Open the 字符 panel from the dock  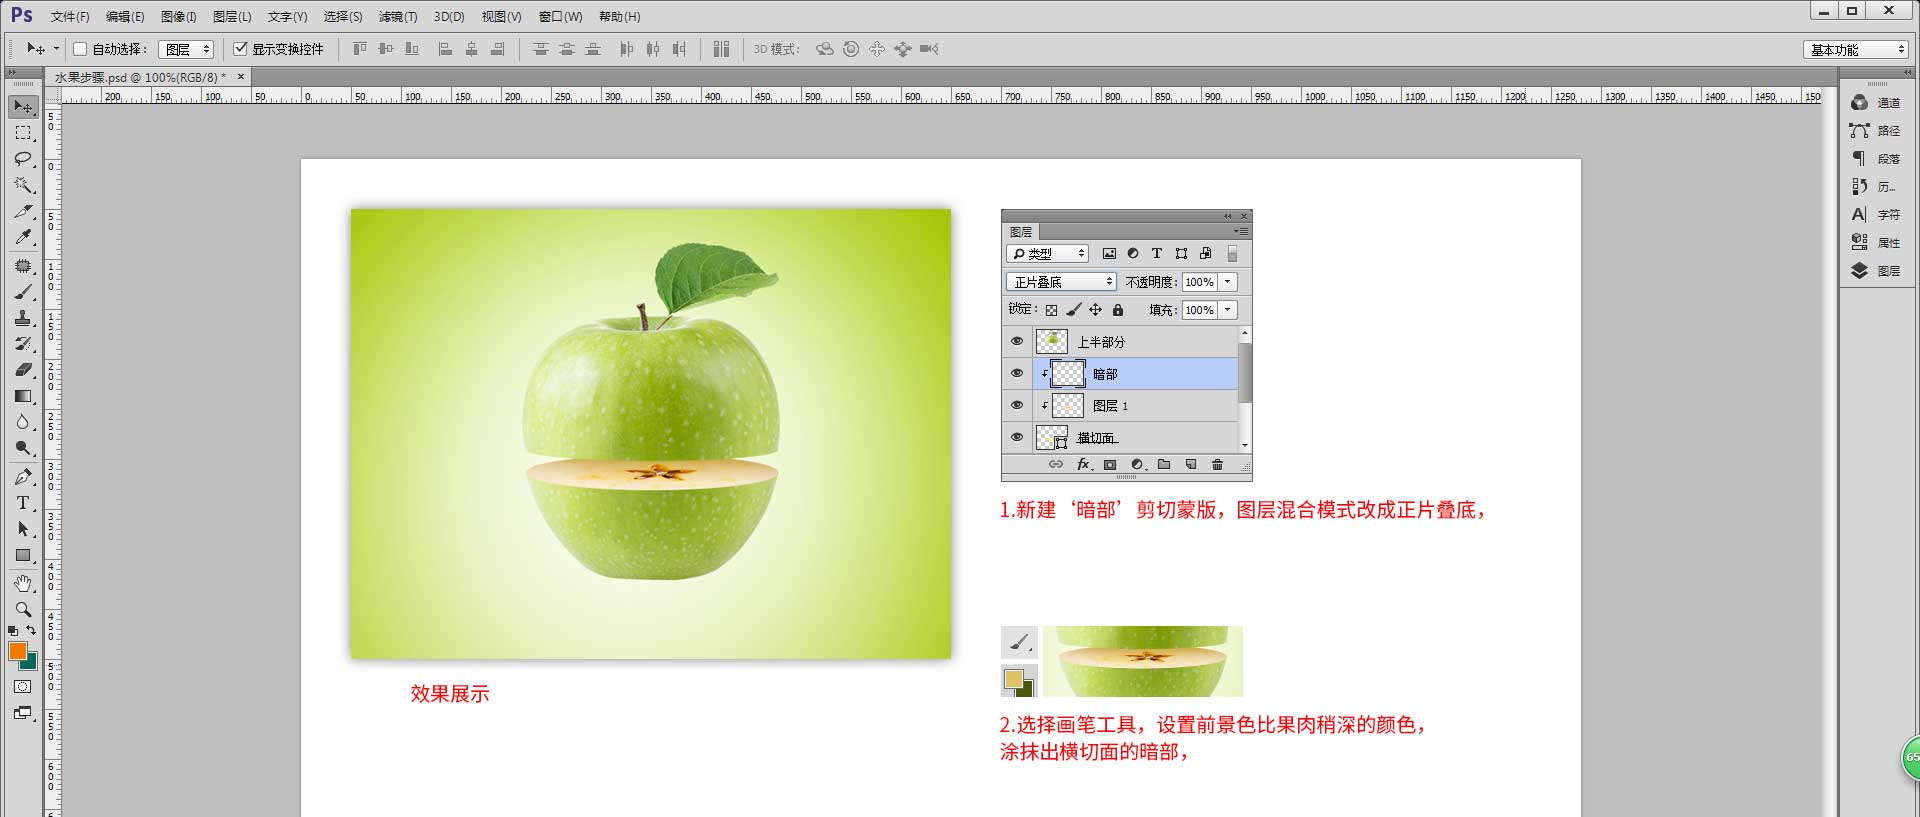click(x=1875, y=215)
